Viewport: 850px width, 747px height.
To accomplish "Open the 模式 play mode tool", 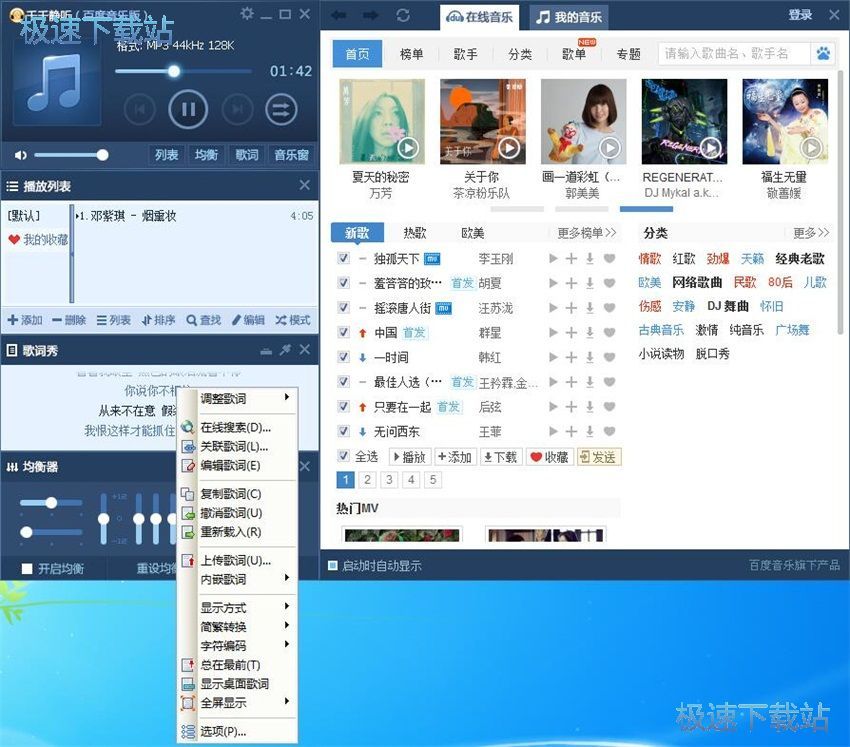I will pos(292,320).
